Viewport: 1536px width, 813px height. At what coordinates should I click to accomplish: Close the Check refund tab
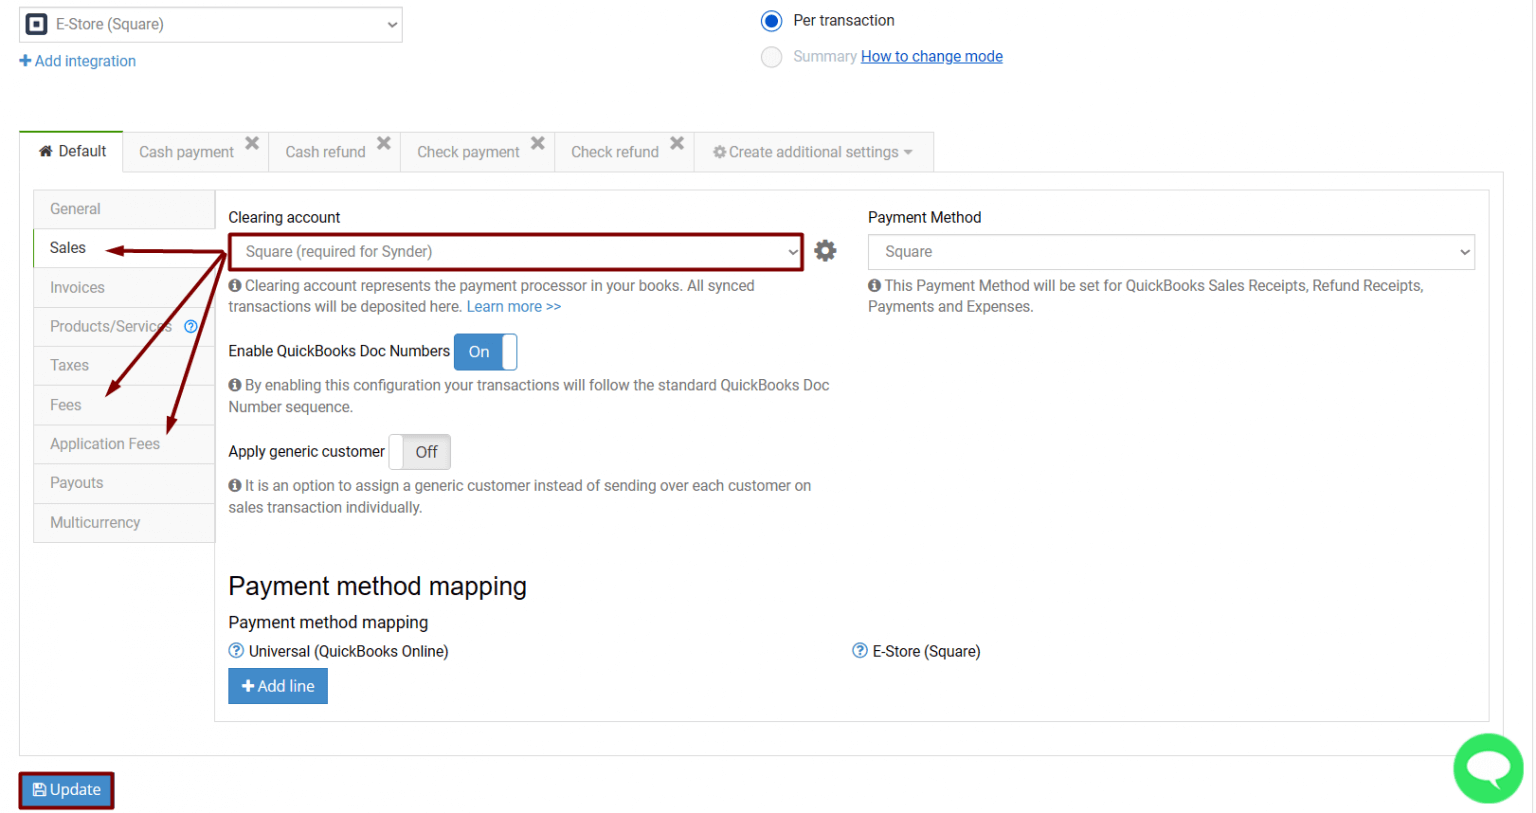point(676,142)
